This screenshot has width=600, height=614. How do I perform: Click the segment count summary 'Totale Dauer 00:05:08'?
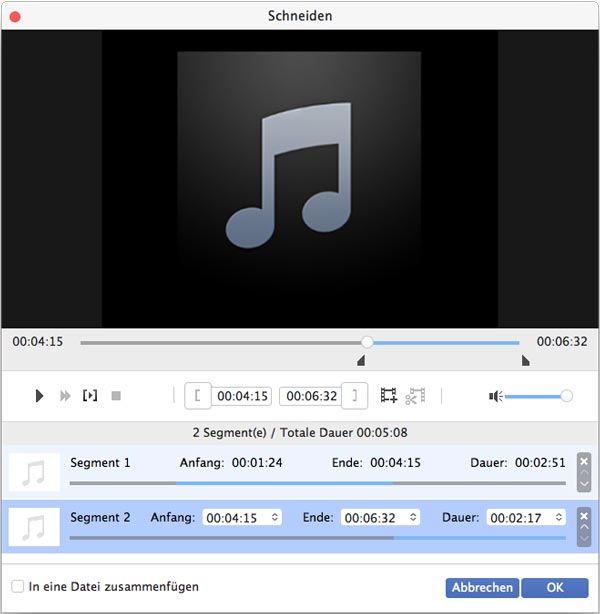tap(343, 433)
